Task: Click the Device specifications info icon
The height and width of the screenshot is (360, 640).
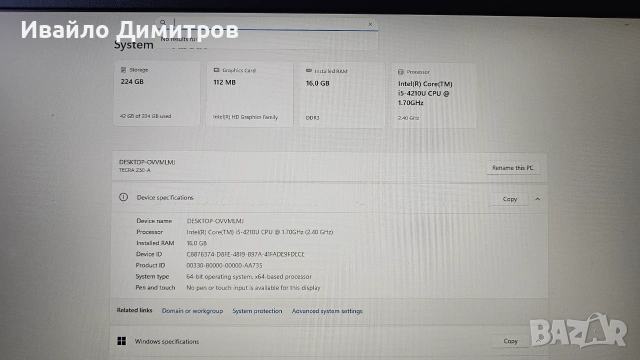Action: 123,197
